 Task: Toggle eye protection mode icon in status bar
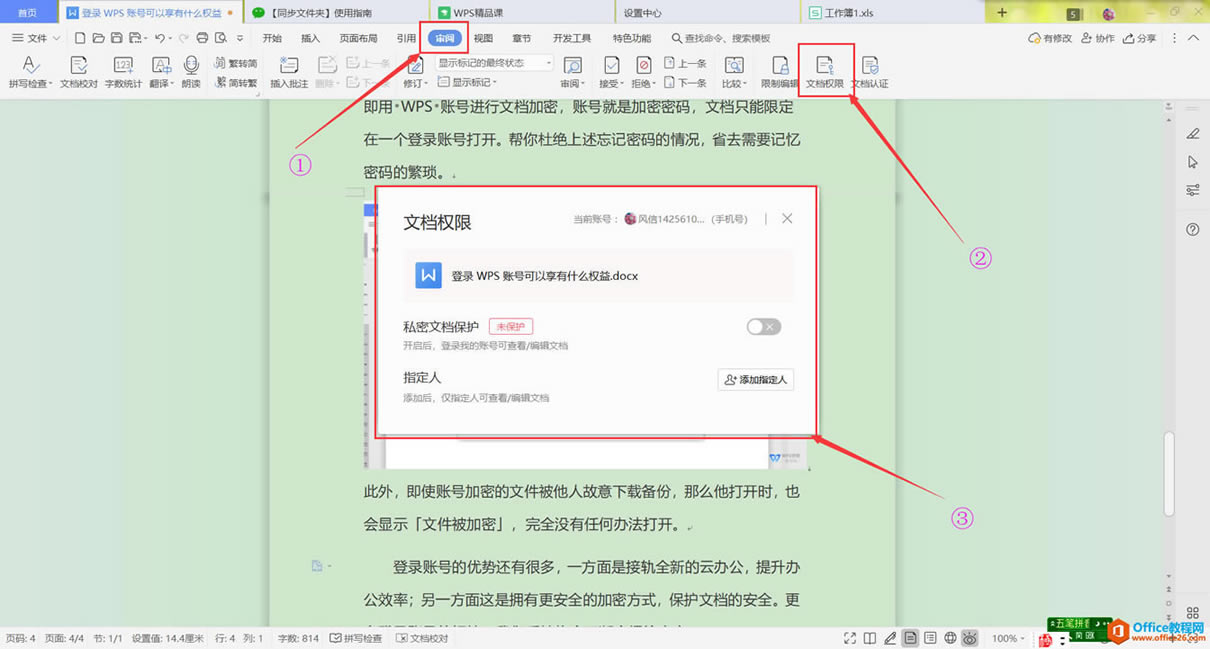969,638
